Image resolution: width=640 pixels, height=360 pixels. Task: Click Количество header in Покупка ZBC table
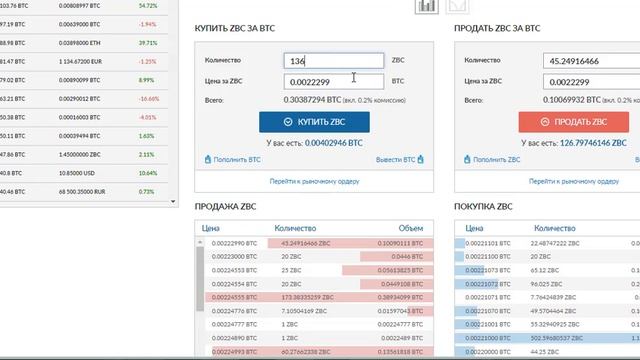pyautogui.click(x=555, y=229)
